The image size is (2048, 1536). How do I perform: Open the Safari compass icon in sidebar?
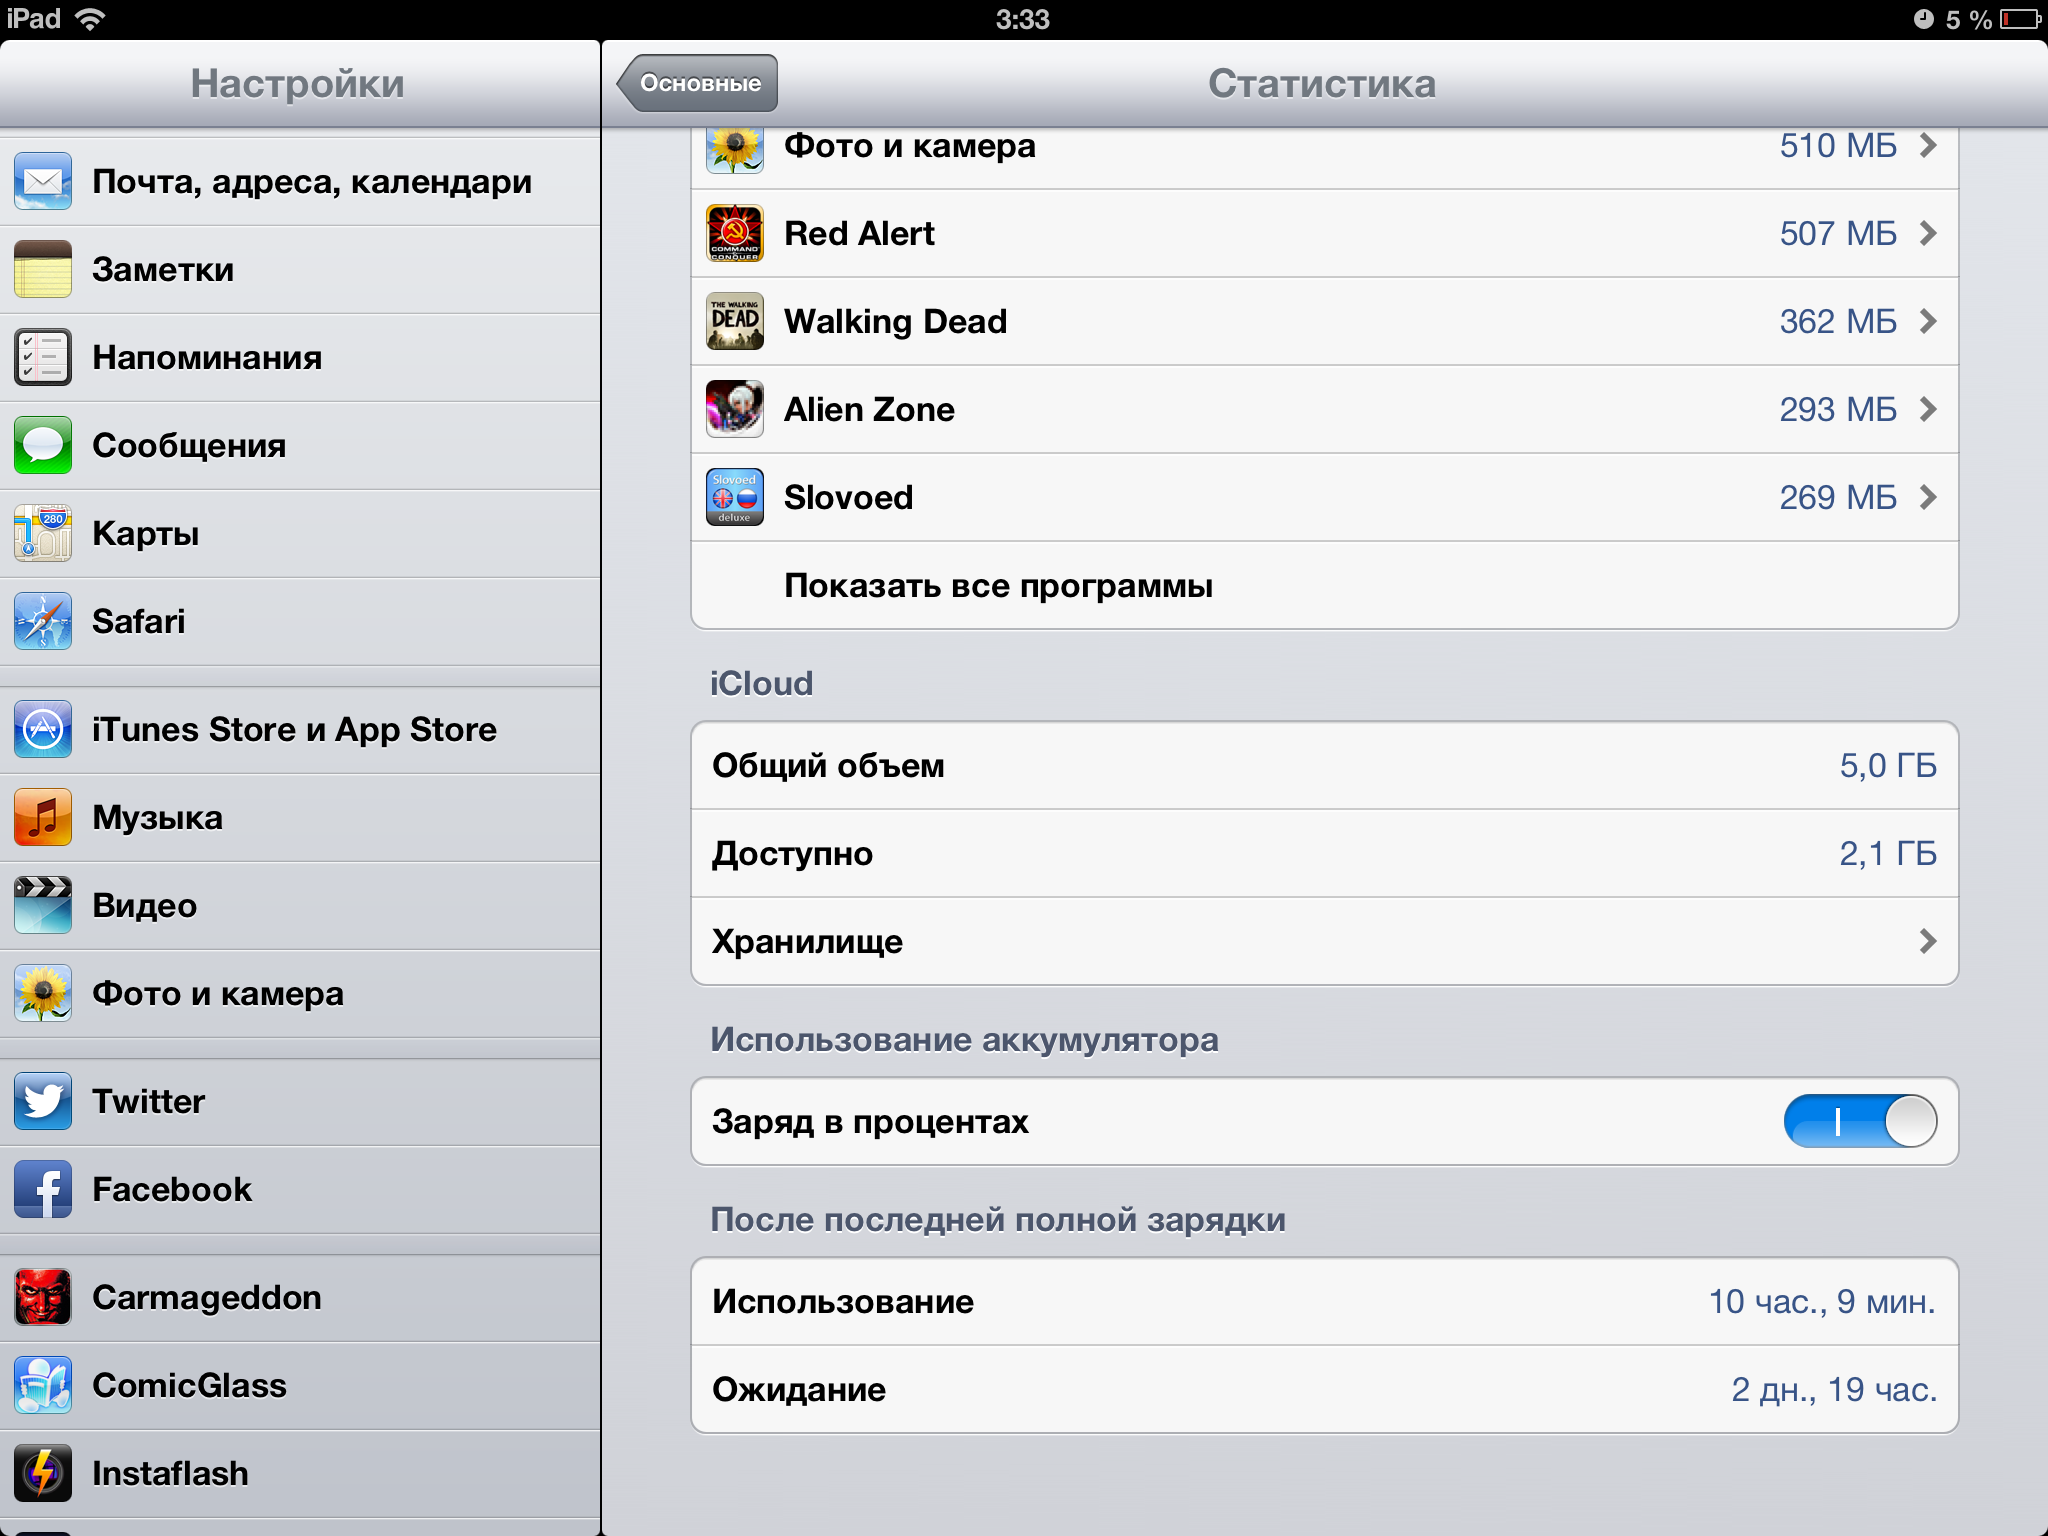[x=43, y=621]
